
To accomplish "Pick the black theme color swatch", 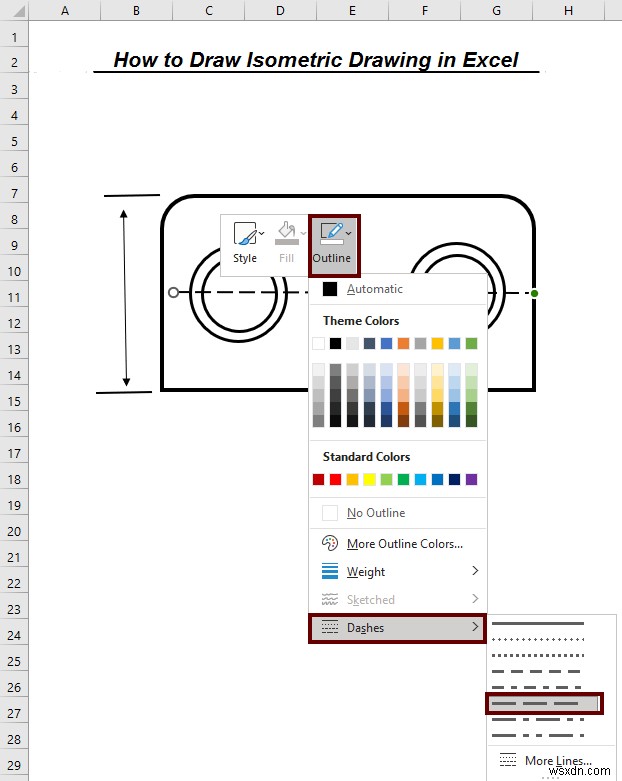I will click(x=335, y=343).
